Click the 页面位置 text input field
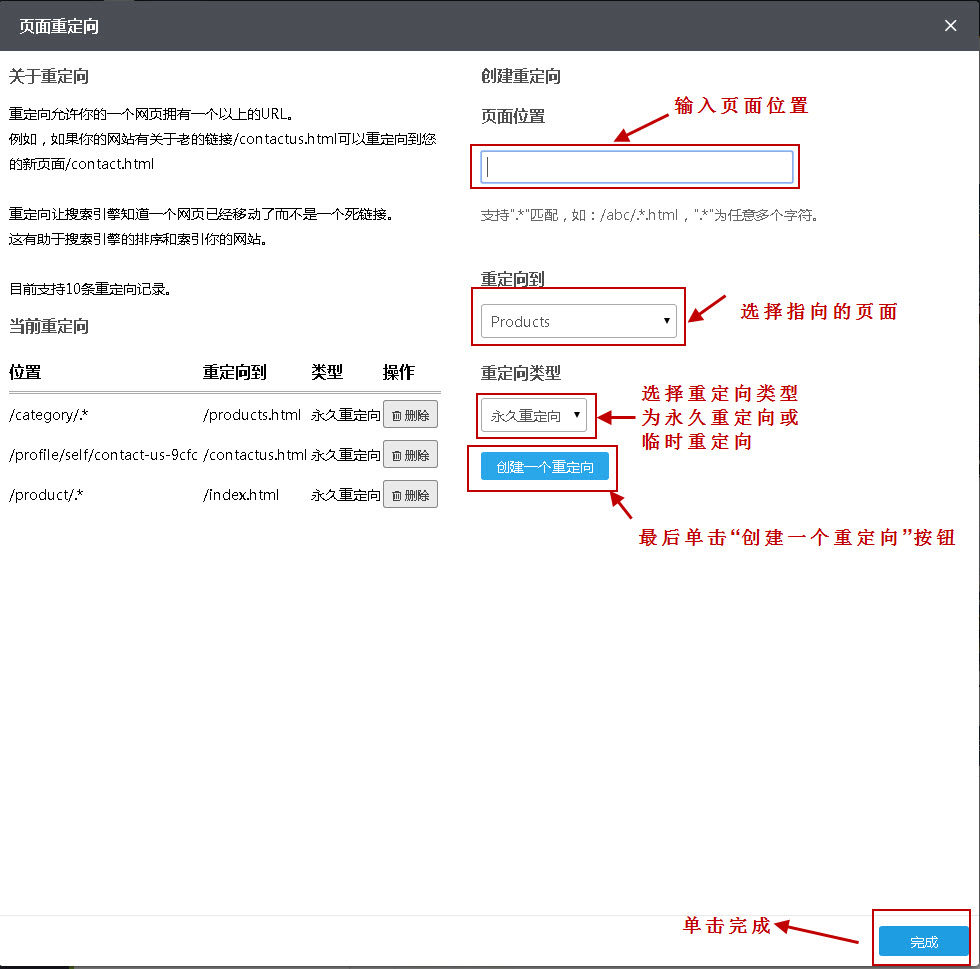 coord(637,167)
